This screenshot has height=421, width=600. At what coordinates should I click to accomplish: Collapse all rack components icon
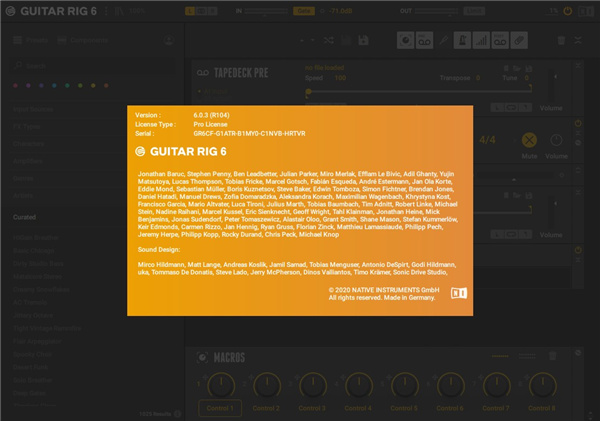coord(578,40)
